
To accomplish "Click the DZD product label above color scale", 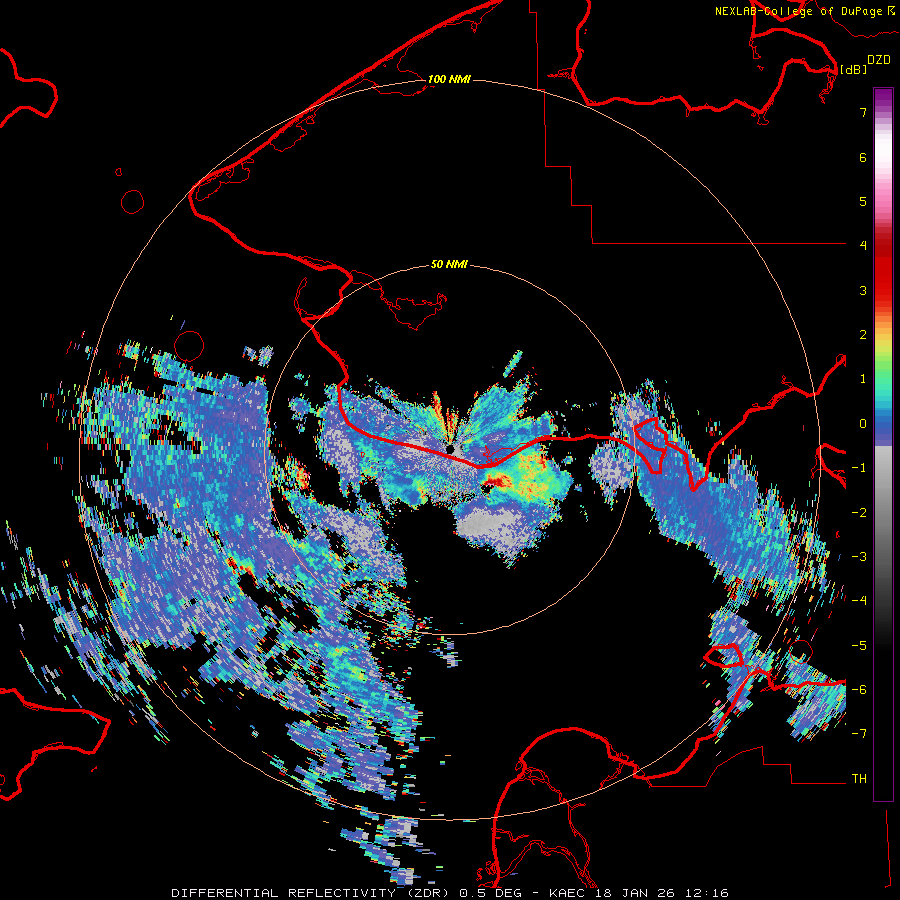I will pyautogui.click(x=879, y=60).
